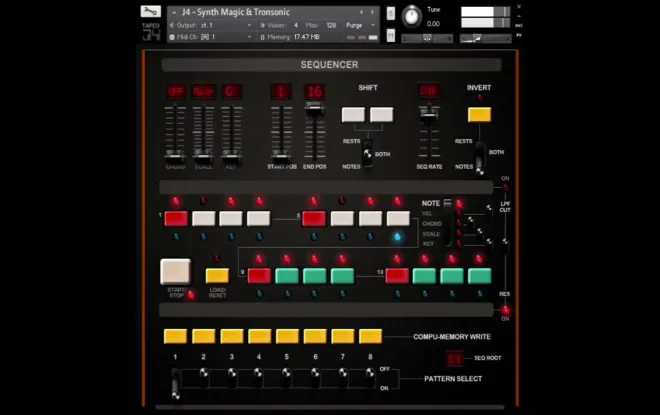The image size is (660, 415).
Task: Select VEL edit mode
Action: click(x=427, y=214)
